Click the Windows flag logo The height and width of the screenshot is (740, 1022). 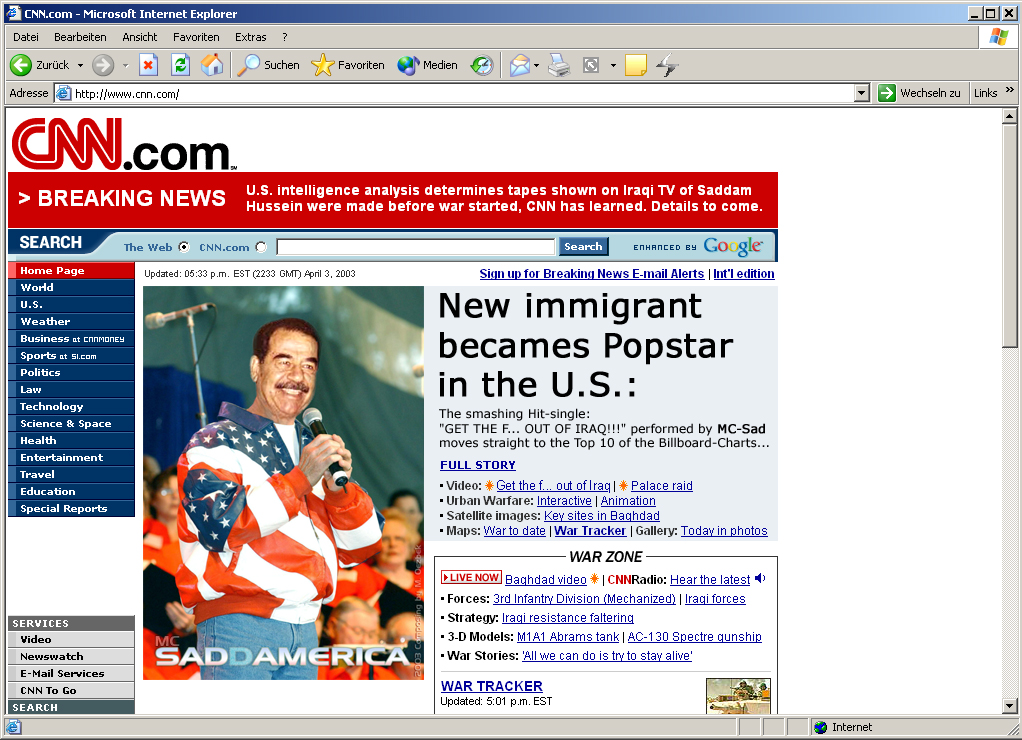(998, 37)
